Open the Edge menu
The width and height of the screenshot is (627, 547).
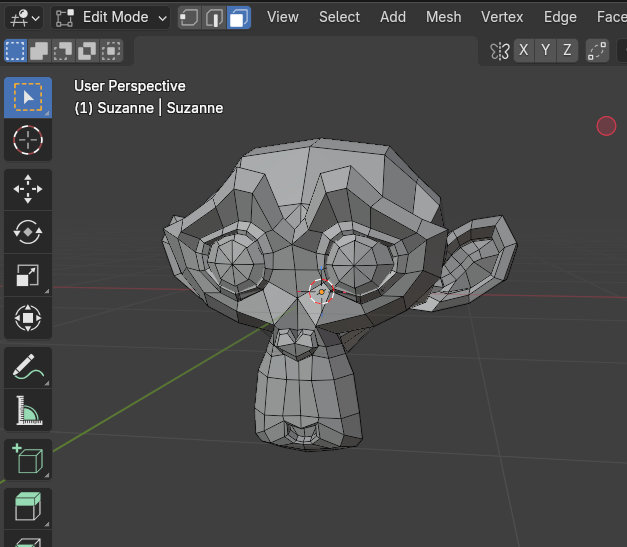pyautogui.click(x=560, y=17)
